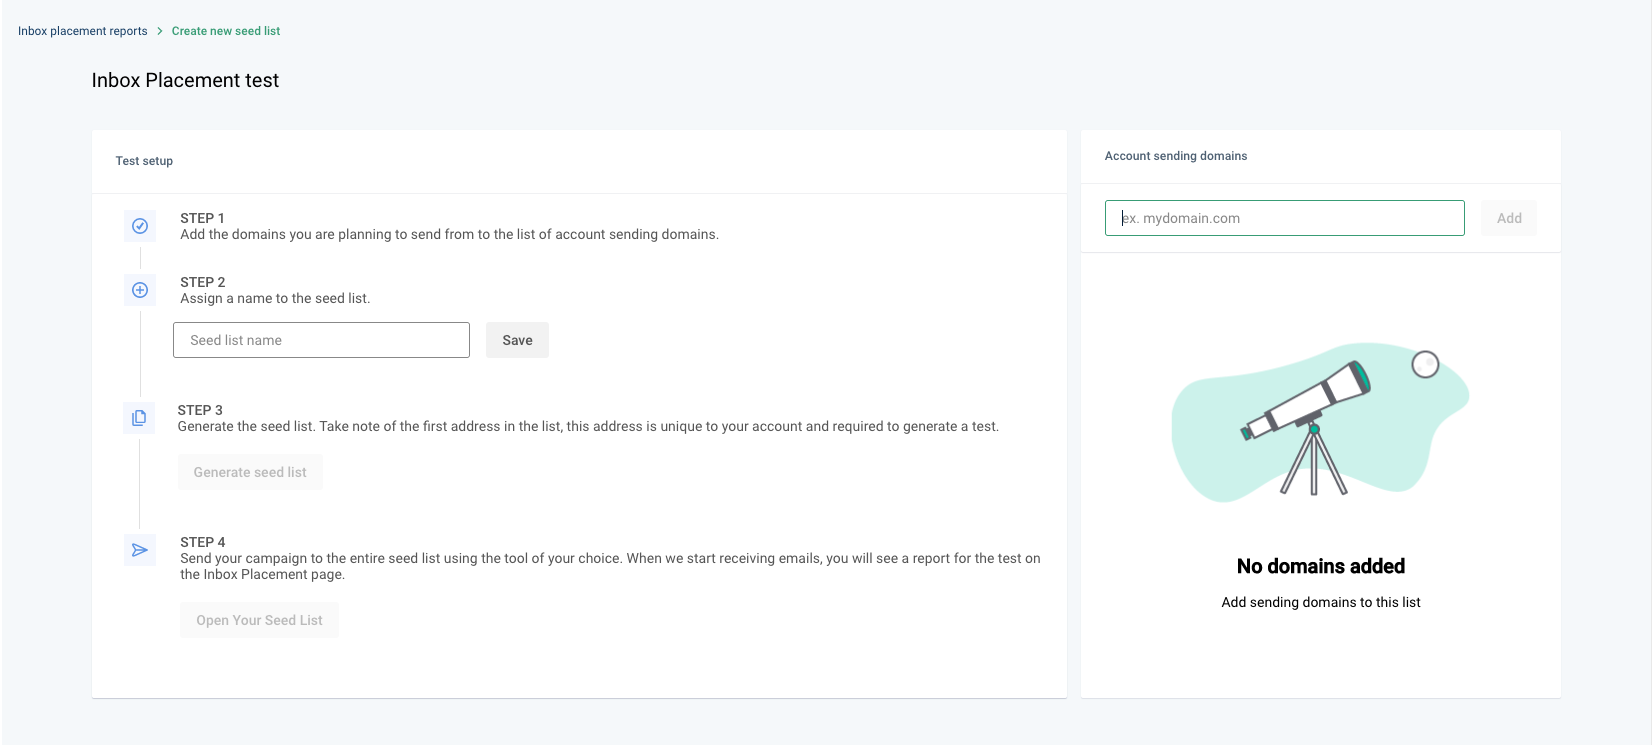1652x745 pixels.
Task: Click Assign a name to the seed list text
Action: 275,298
